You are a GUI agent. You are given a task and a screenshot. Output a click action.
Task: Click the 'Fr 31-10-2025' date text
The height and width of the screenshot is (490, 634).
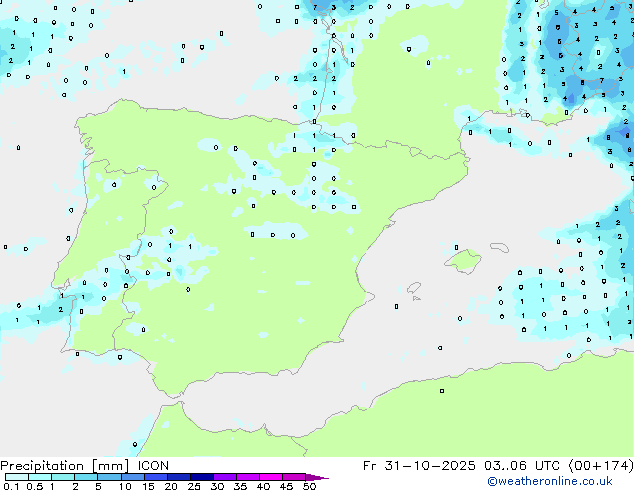(419, 466)
